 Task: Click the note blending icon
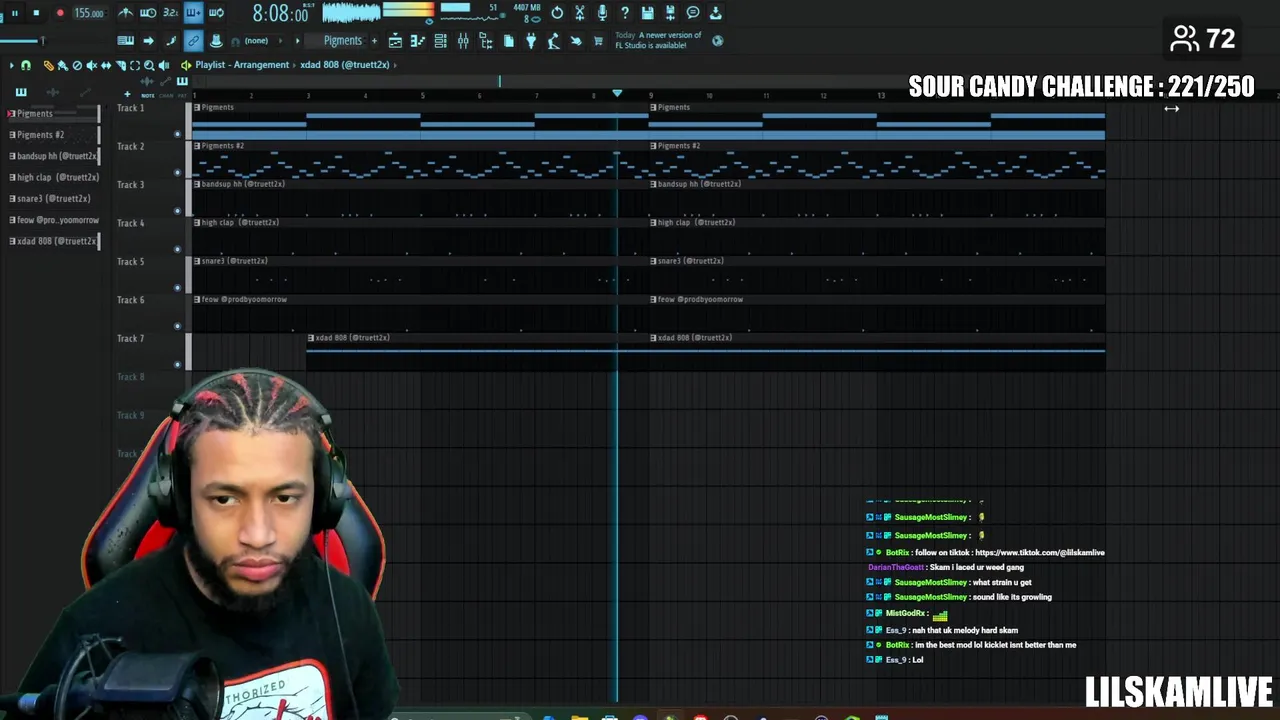pos(171,41)
